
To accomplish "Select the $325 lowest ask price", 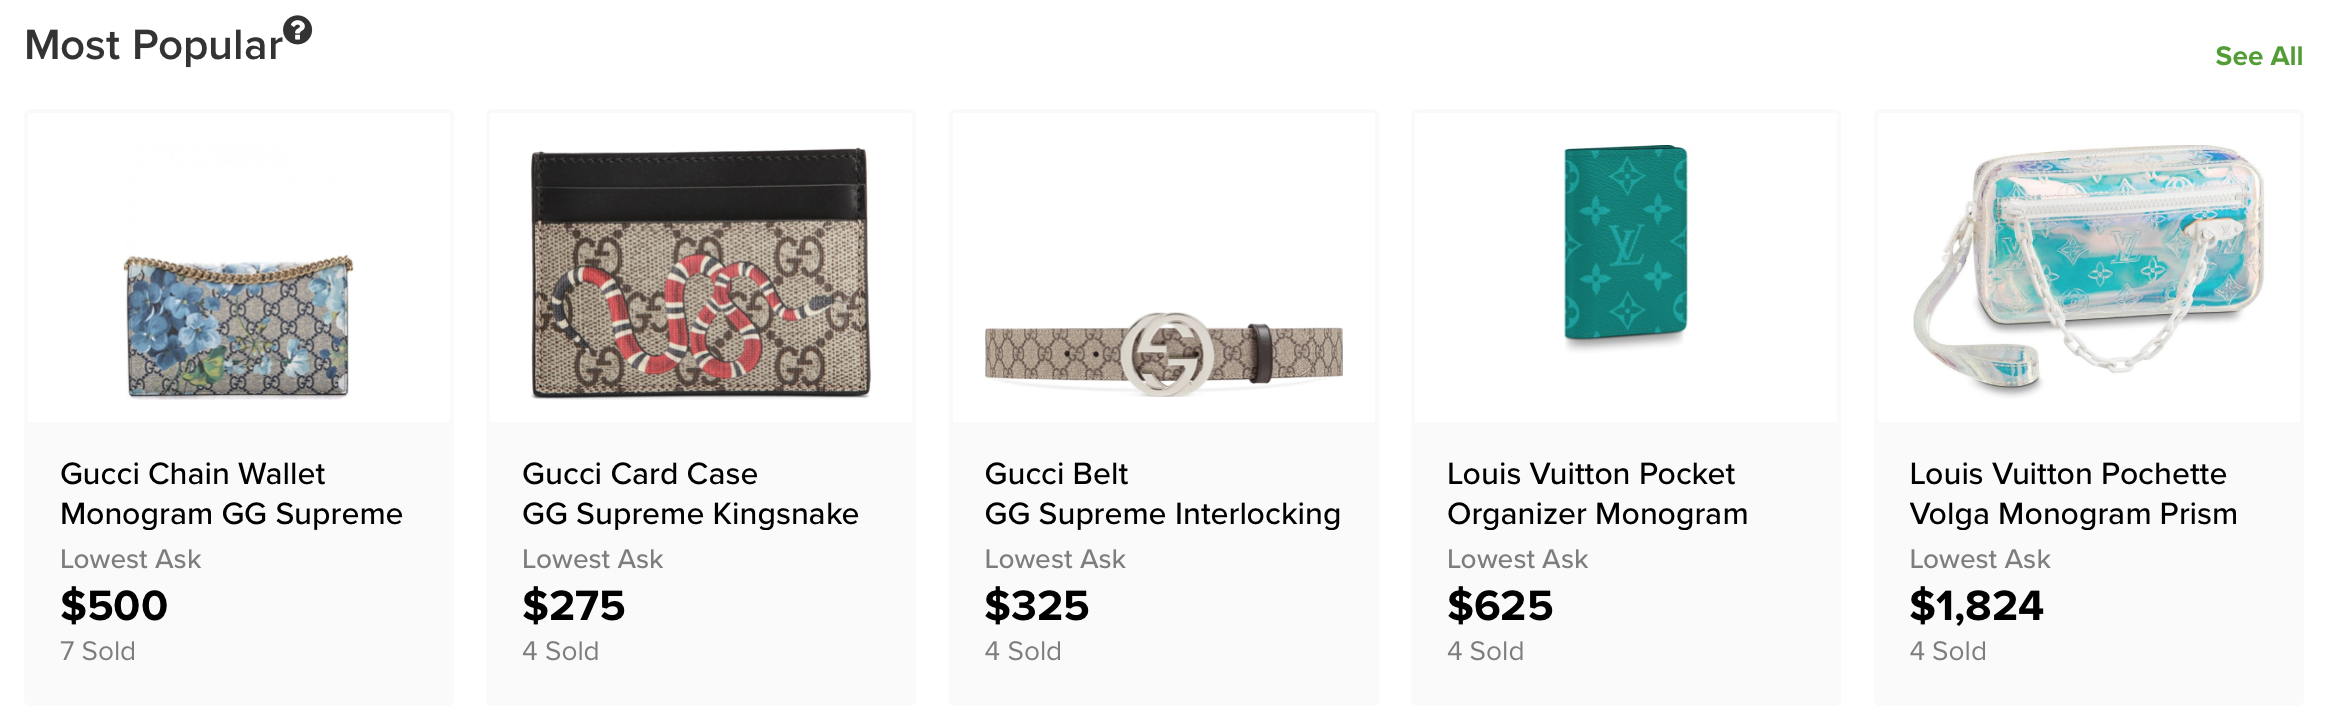I will click(x=1036, y=606).
